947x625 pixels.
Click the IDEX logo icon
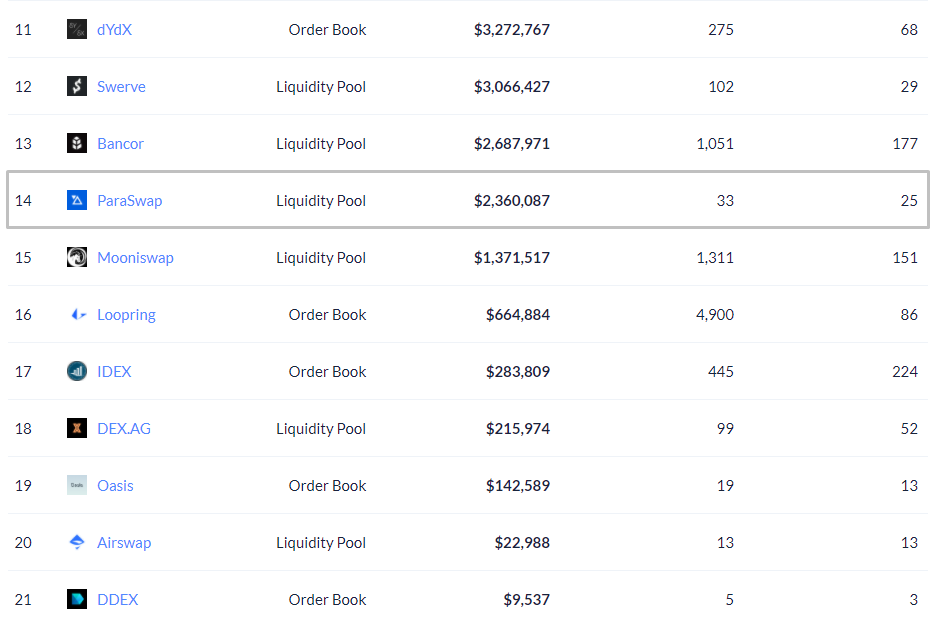(x=77, y=372)
